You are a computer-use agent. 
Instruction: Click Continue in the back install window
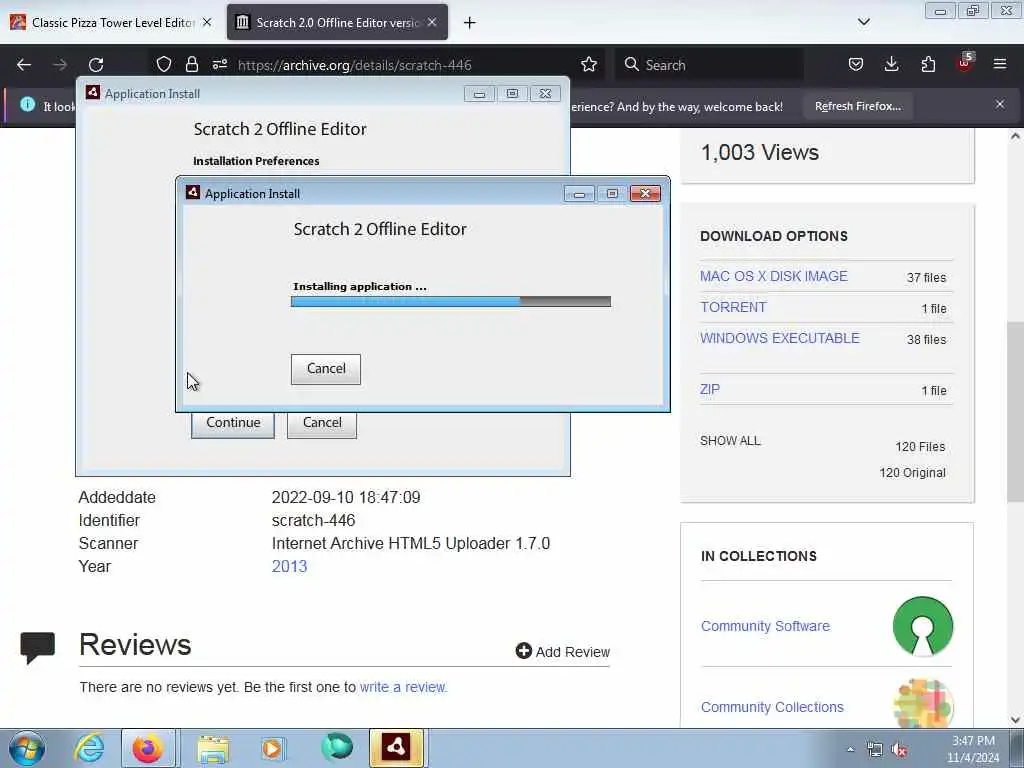[232, 424]
